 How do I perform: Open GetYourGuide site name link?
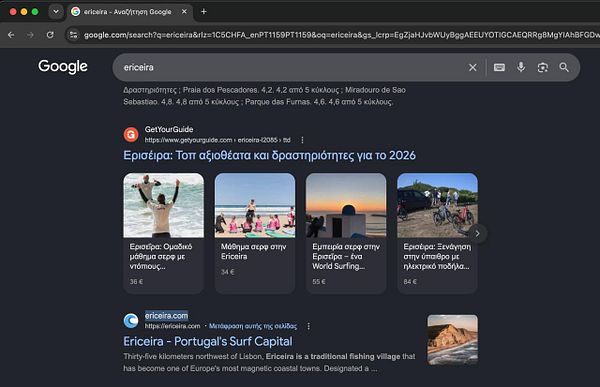169,129
